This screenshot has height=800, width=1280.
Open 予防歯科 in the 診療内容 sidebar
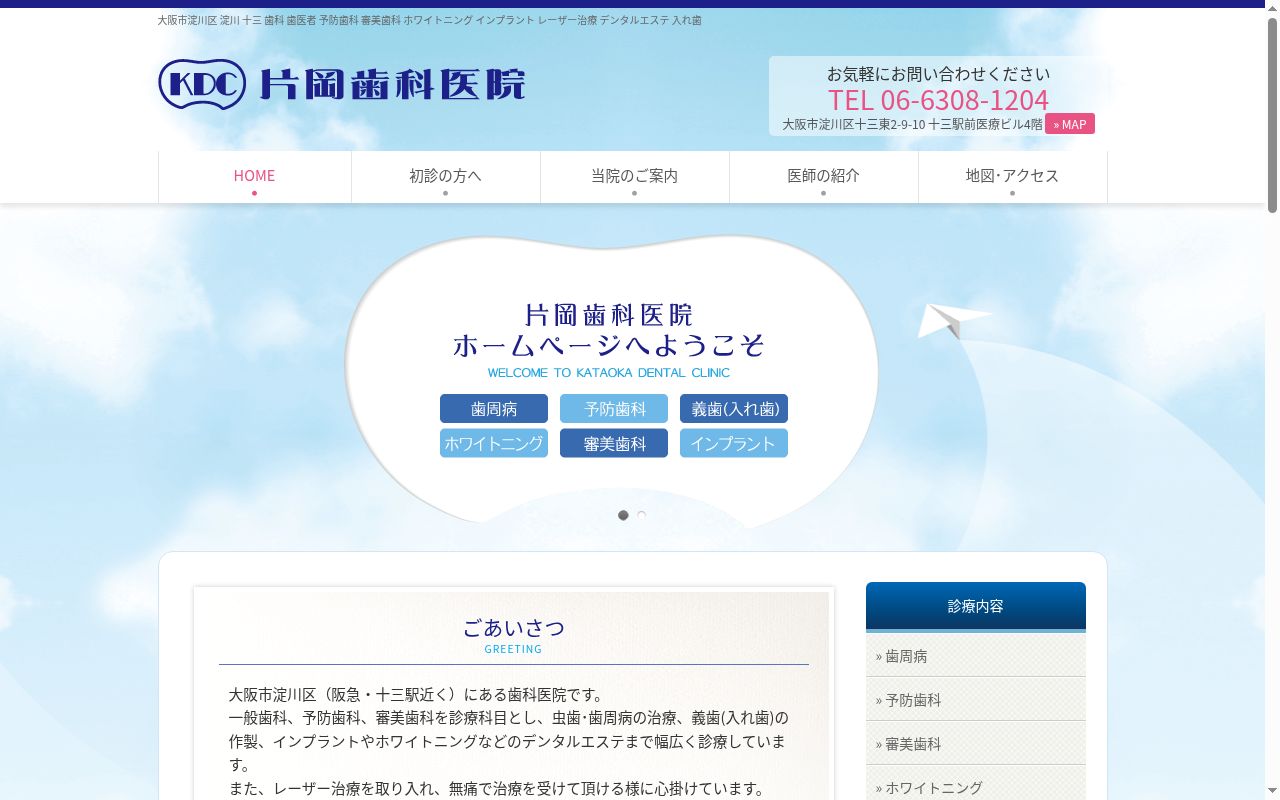click(x=976, y=700)
